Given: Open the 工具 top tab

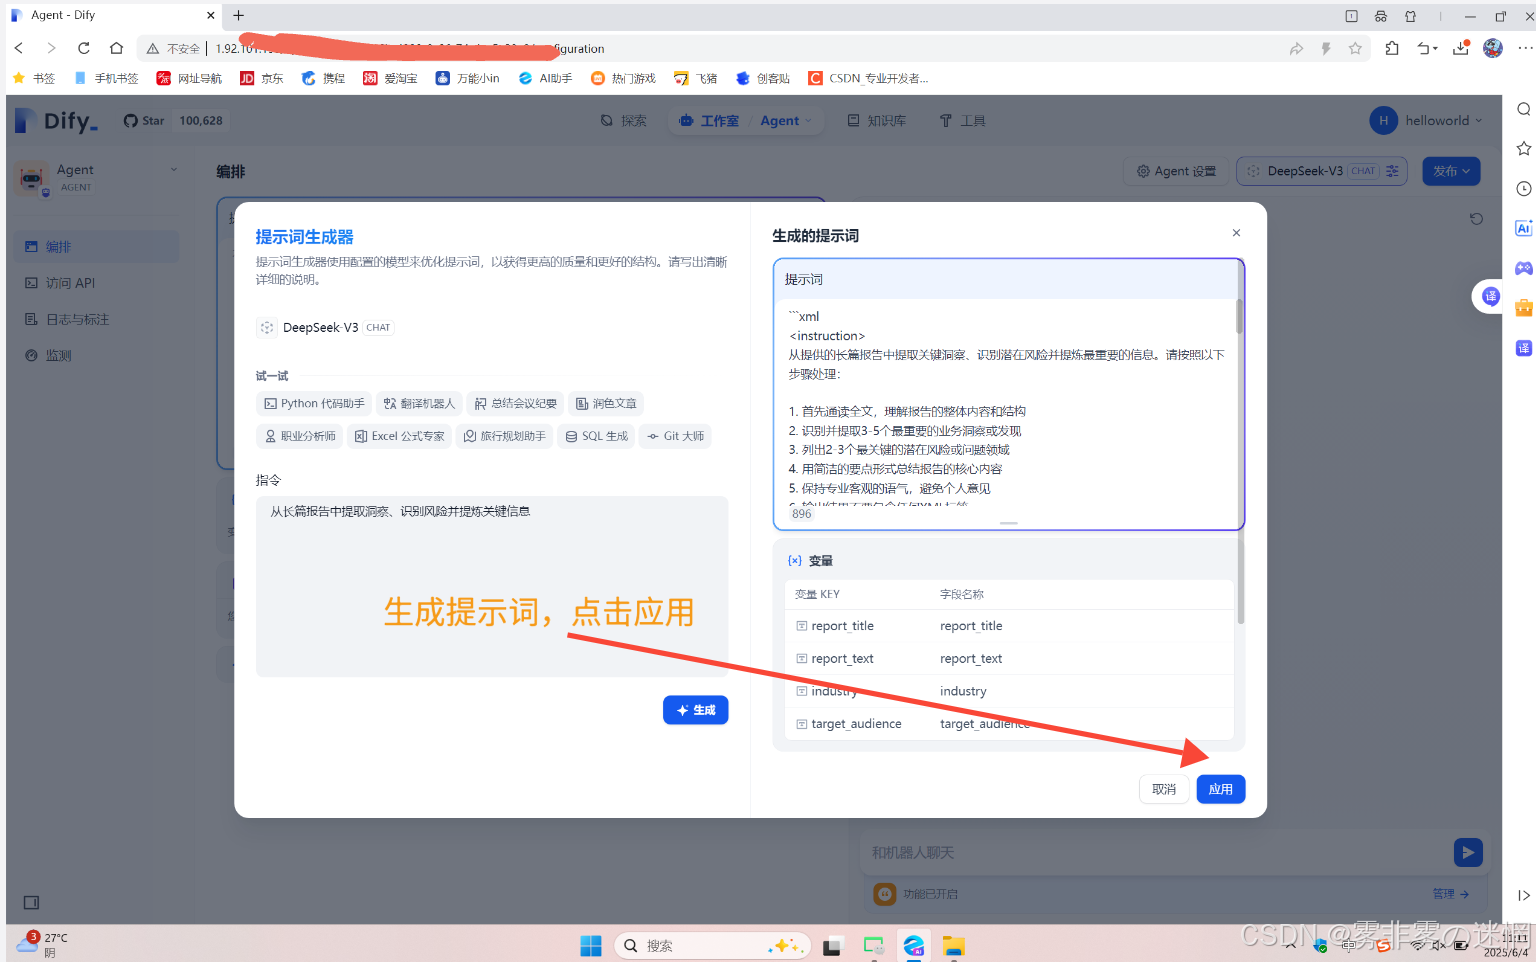Looking at the screenshot, I should [962, 120].
